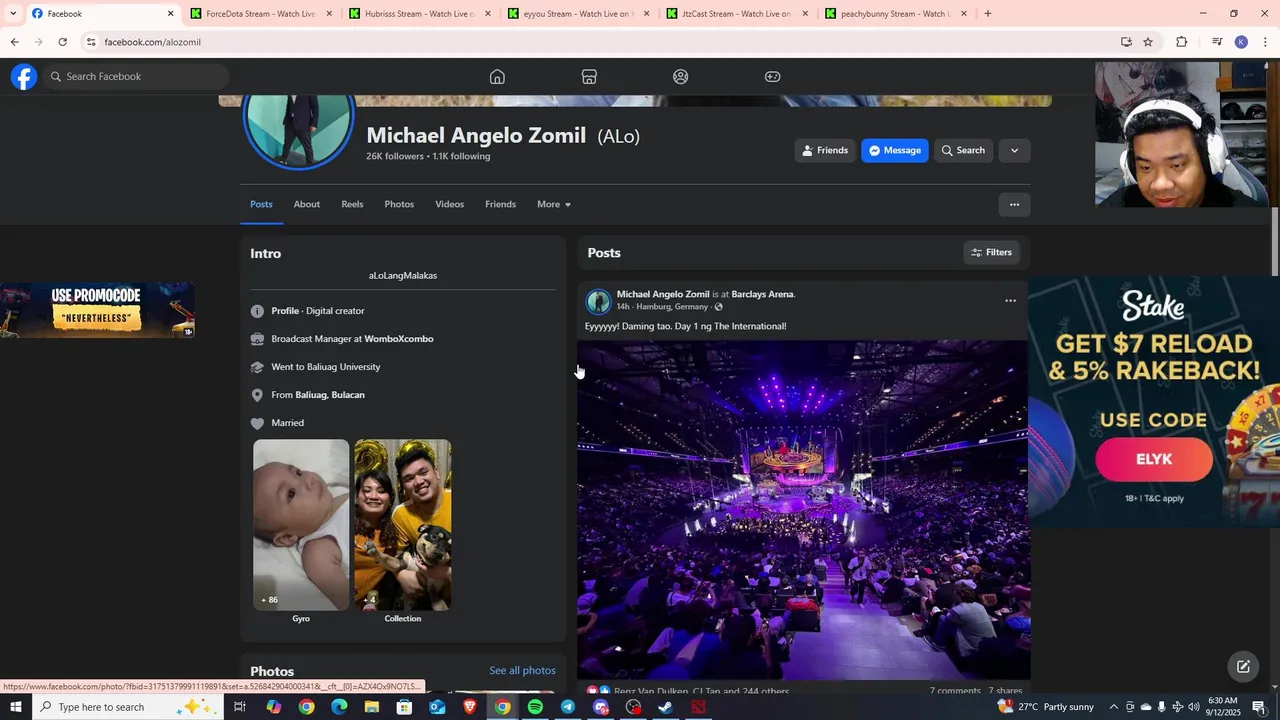Switch to ForceDota Stream browser tab

(x=259, y=14)
